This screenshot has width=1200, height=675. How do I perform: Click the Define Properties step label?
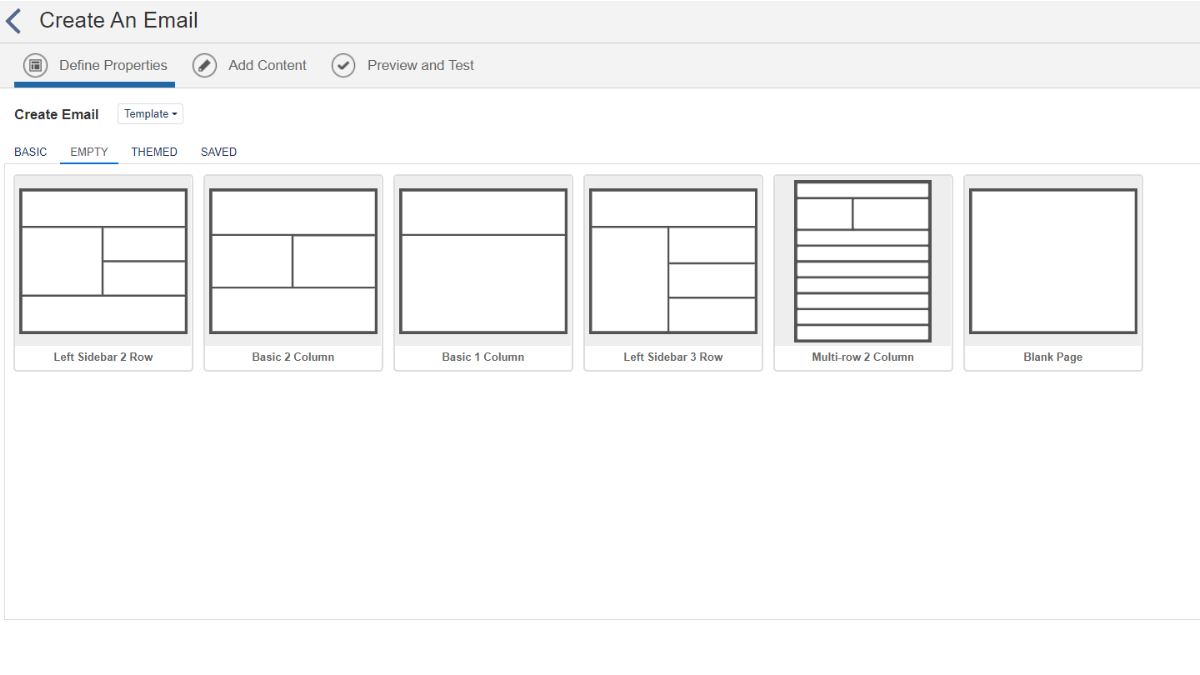[113, 66]
